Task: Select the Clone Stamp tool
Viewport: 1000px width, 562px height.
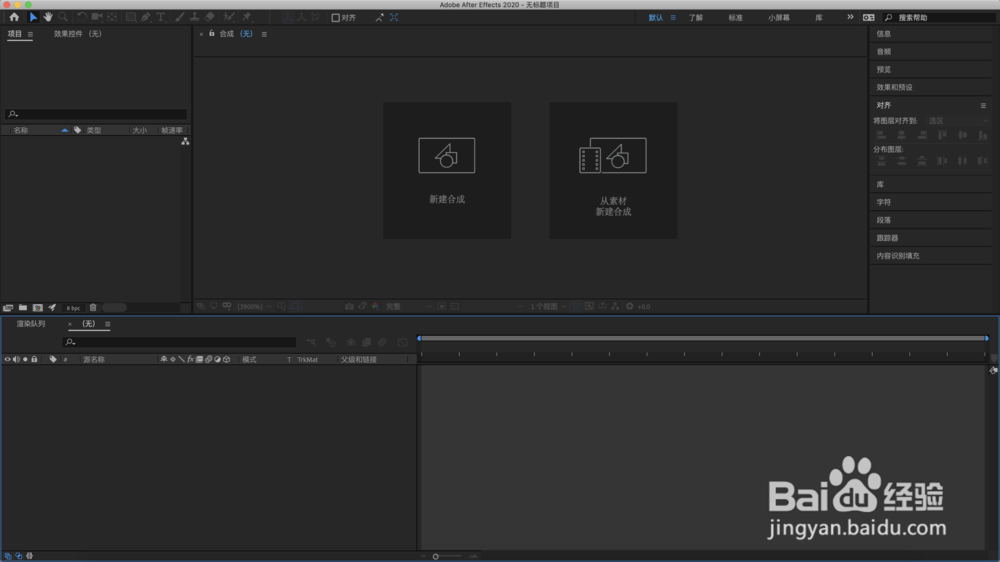Action: tap(195, 17)
